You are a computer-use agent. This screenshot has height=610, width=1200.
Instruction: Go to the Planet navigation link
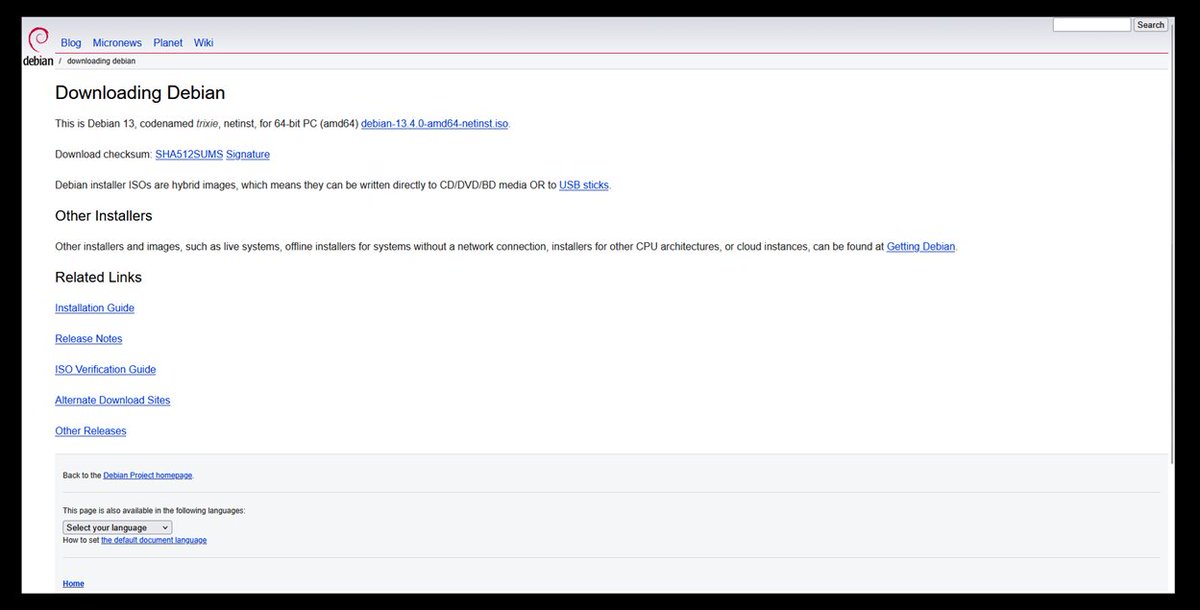coord(168,43)
